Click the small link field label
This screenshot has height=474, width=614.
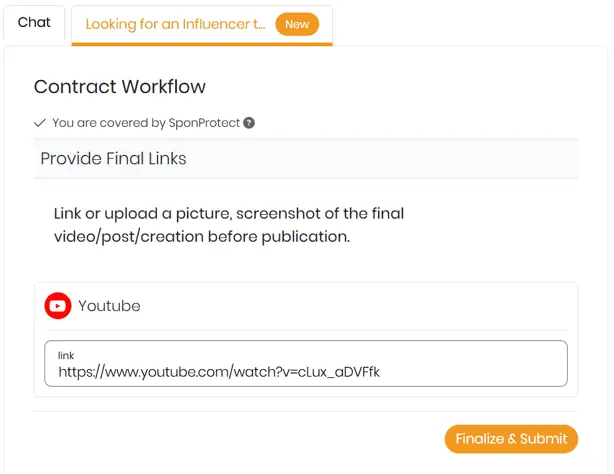(x=66, y=355)
